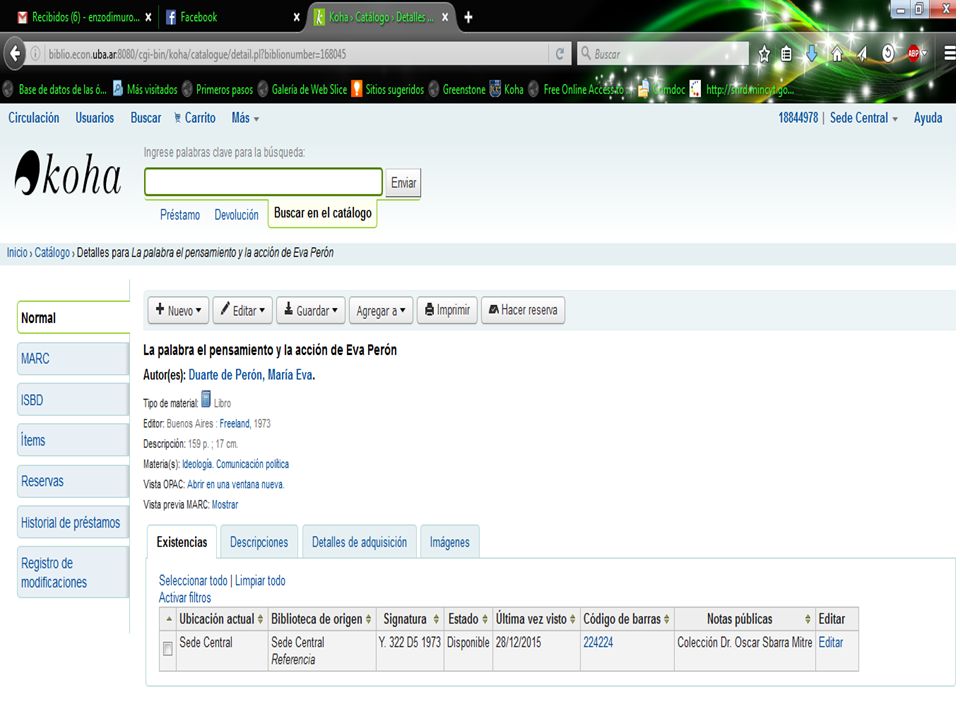
Task: Open the MARC view in the sidebar
Action: [73, 359]
